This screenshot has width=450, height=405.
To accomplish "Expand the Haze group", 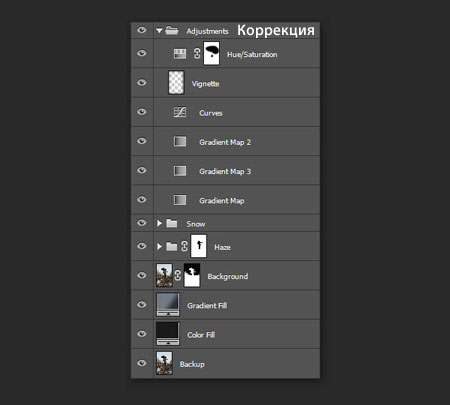I will [159, 246].
